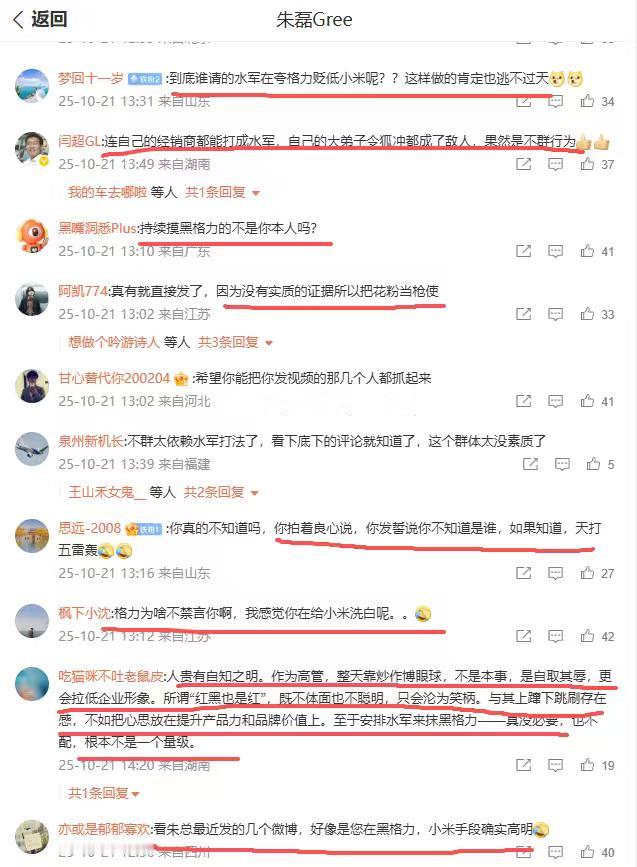Like the comment by 梦回十一岁

(x=587, y=101)
